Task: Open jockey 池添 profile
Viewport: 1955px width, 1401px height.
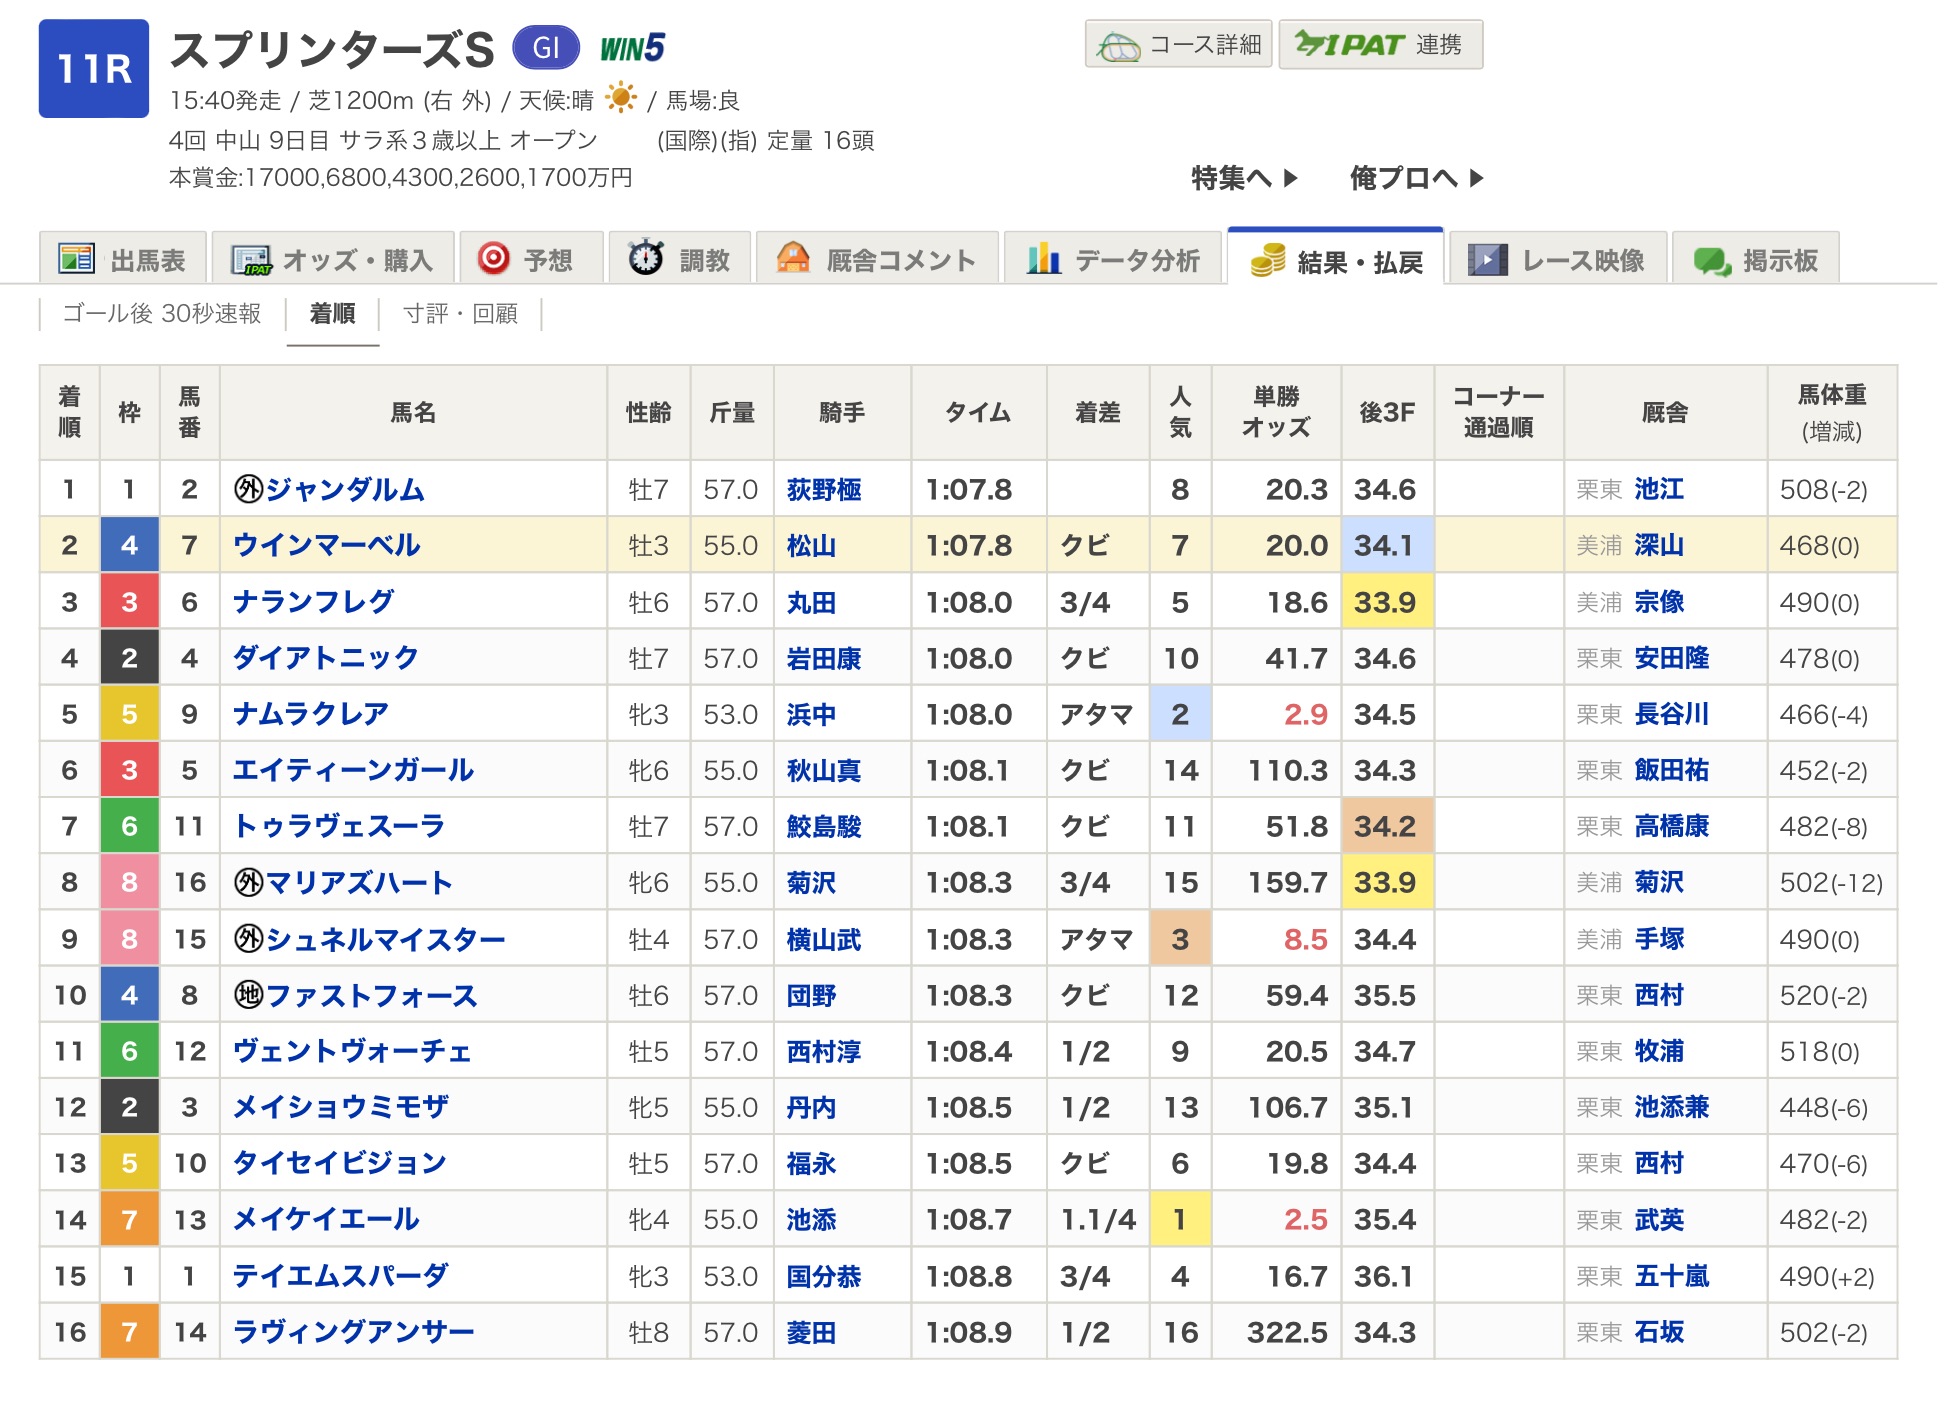Action: coord(811,1219)
